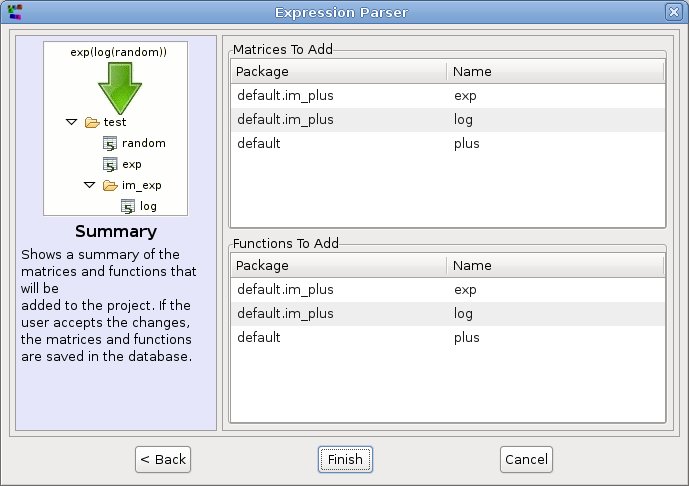Click the im_exp folder icon
This screenshot has height=486, width=689.
pos(110,186)
